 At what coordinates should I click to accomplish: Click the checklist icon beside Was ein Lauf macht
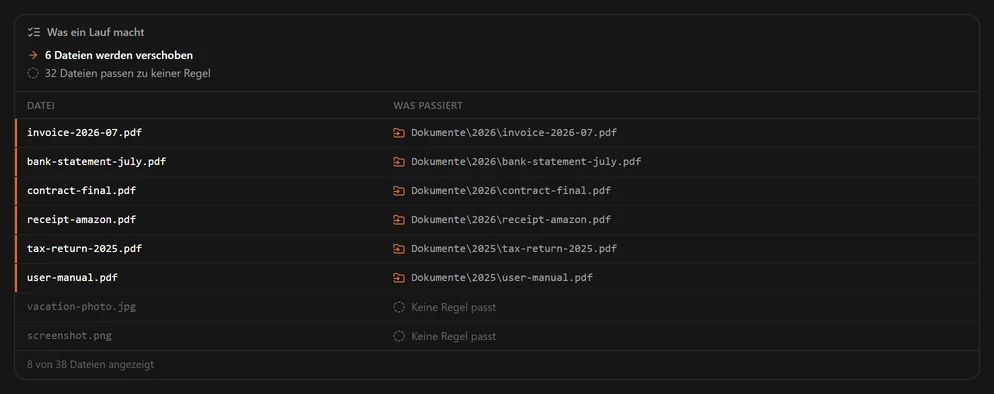click(x=34, y=32)
